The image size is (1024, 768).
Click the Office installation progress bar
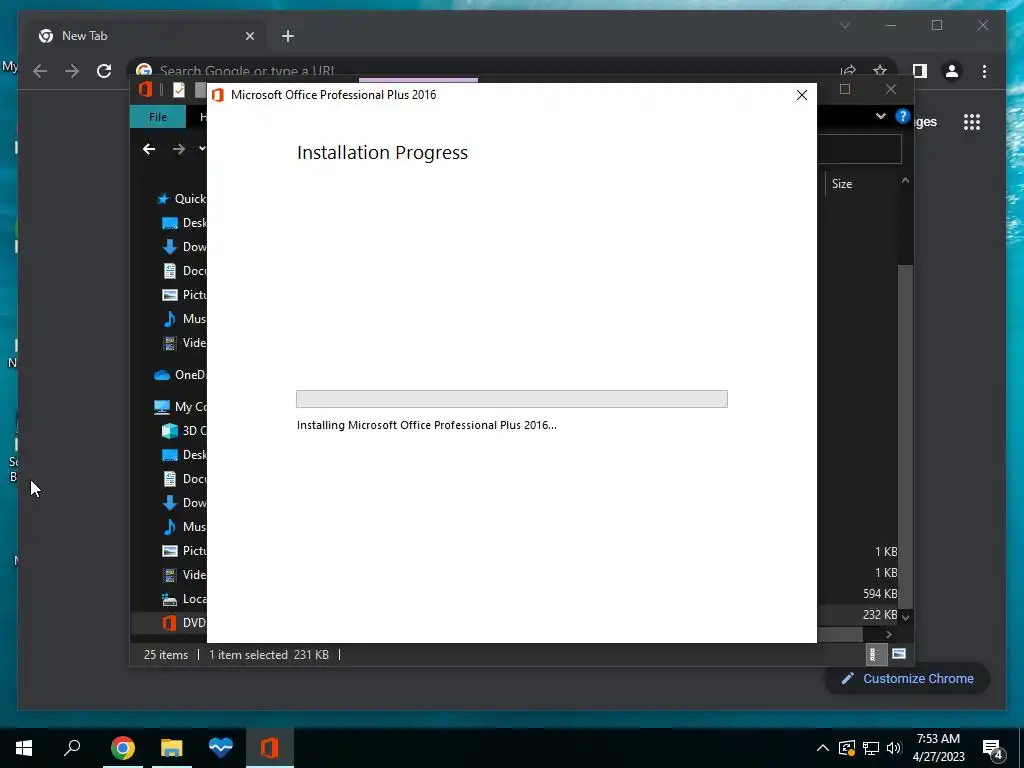click(511, 399)
